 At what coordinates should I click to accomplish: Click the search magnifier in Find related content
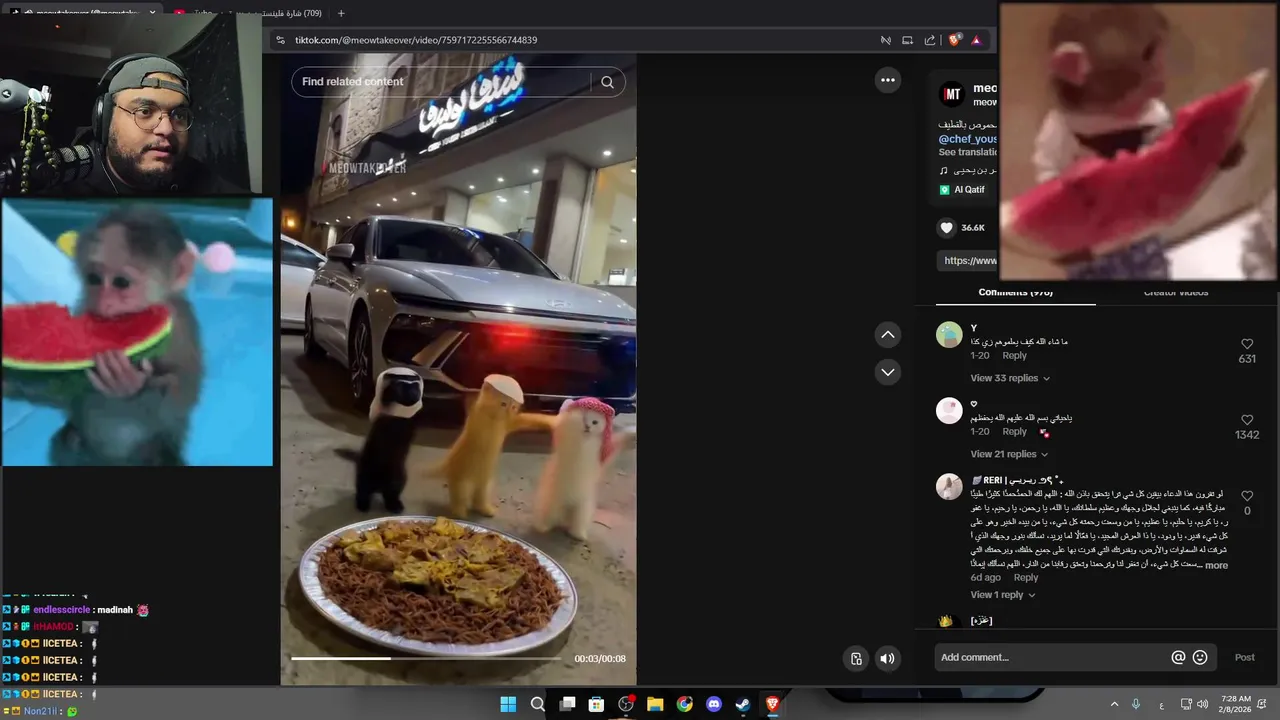click(607, 82)
